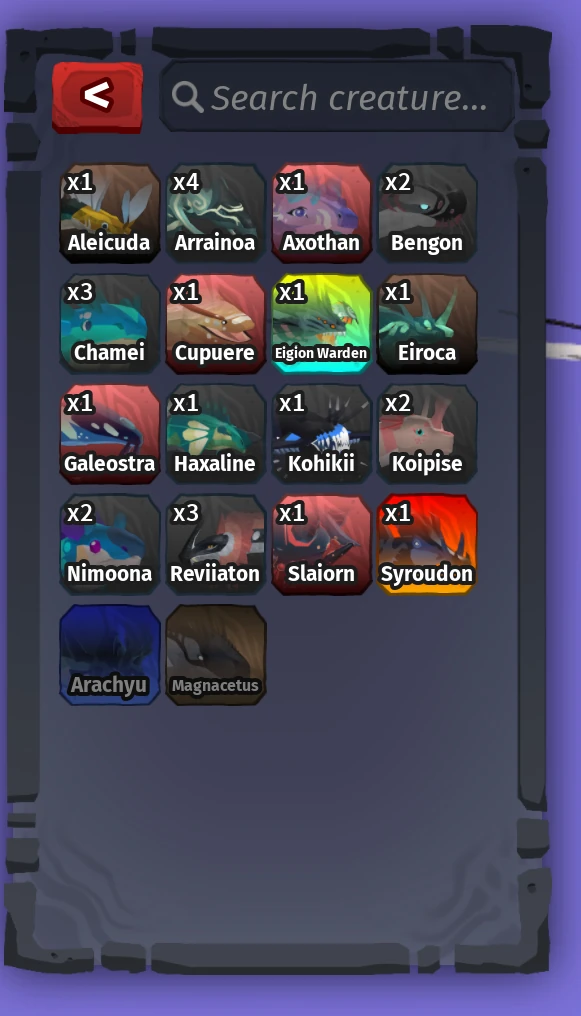
Task: Pick the Haxaline creature
Action: [x=216, y=434]
